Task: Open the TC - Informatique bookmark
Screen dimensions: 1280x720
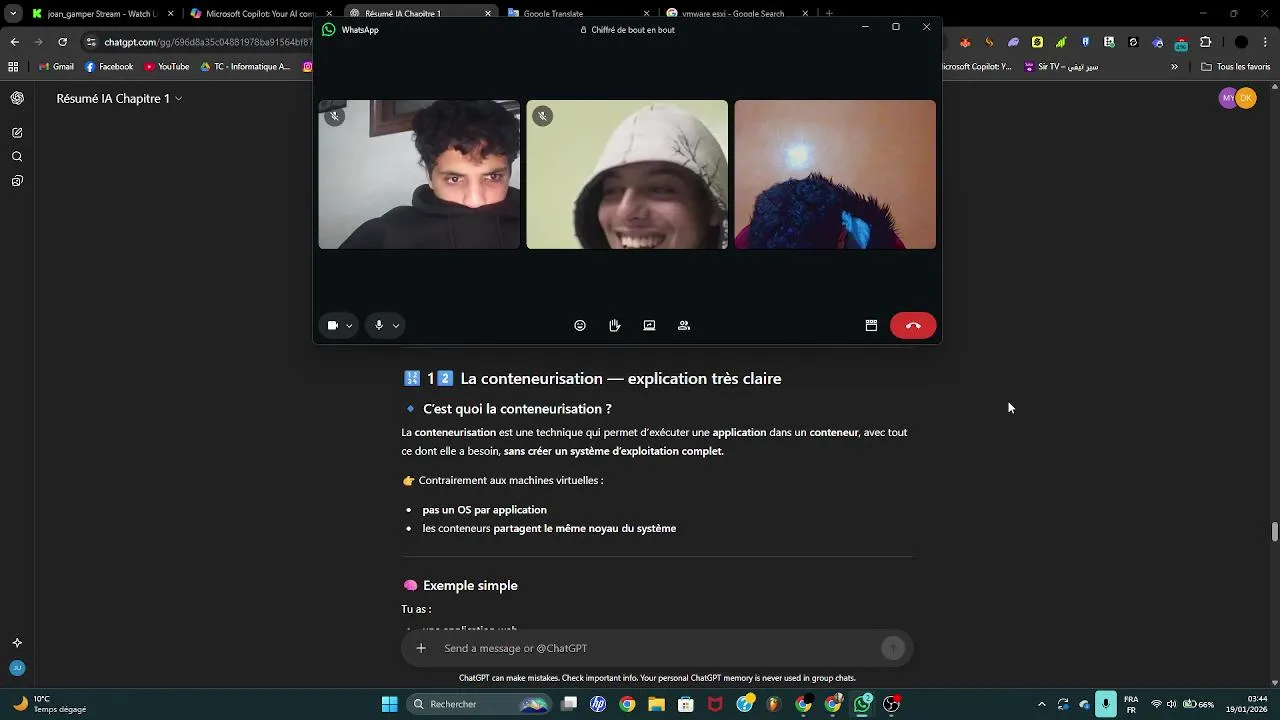Action: [x=245, y=67]
